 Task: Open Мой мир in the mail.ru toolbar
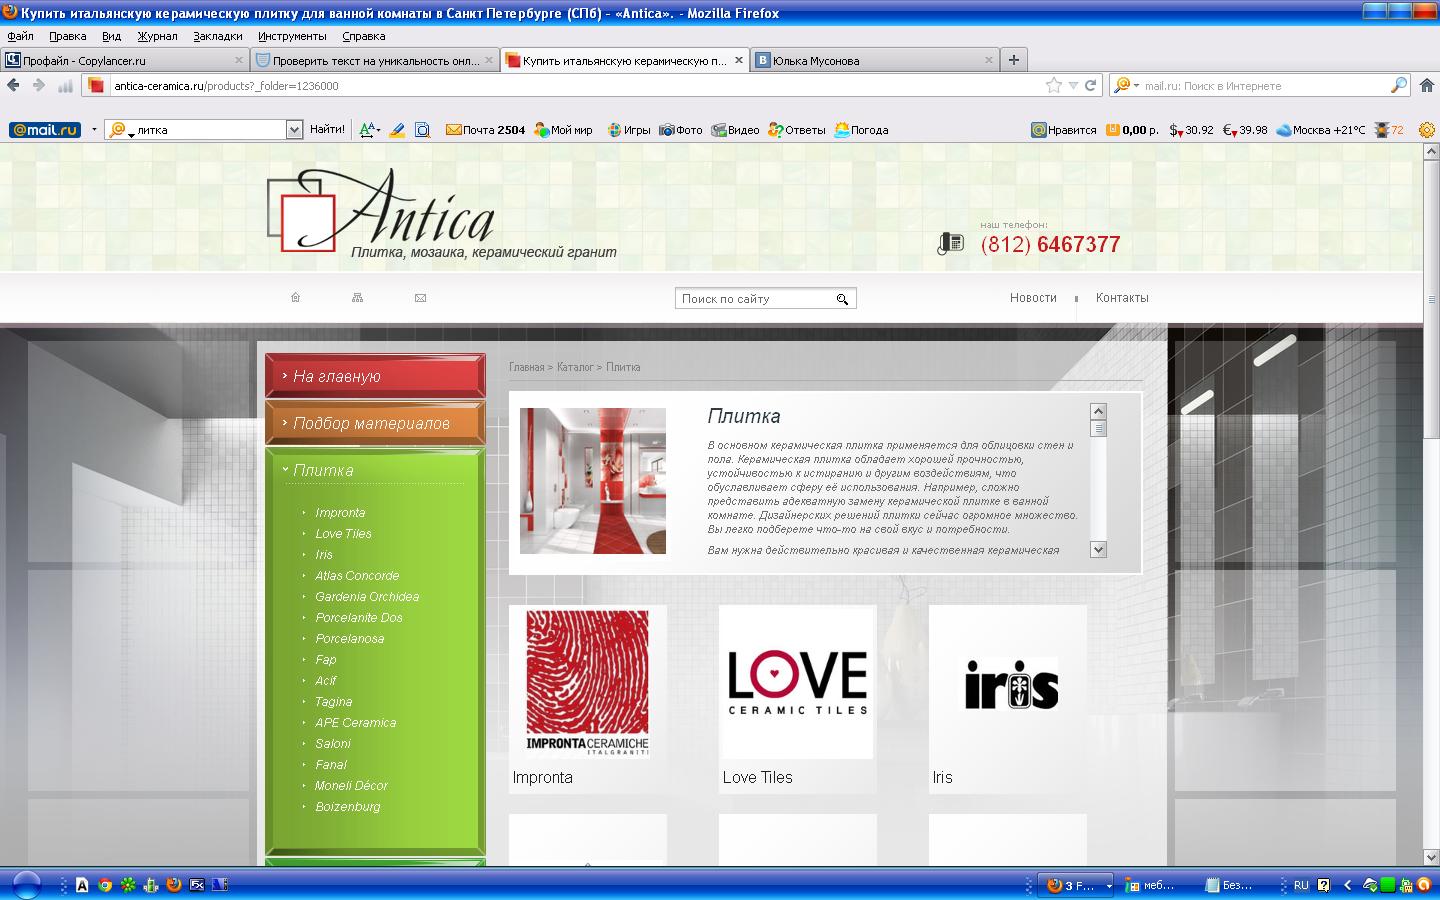click(x=563, y=130)
